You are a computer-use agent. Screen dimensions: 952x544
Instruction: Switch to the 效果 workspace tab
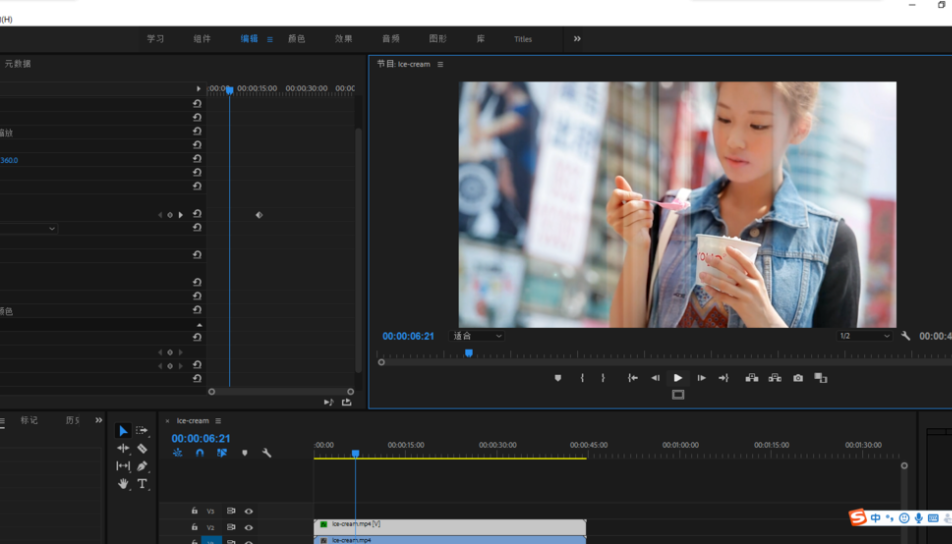(344, 39)
